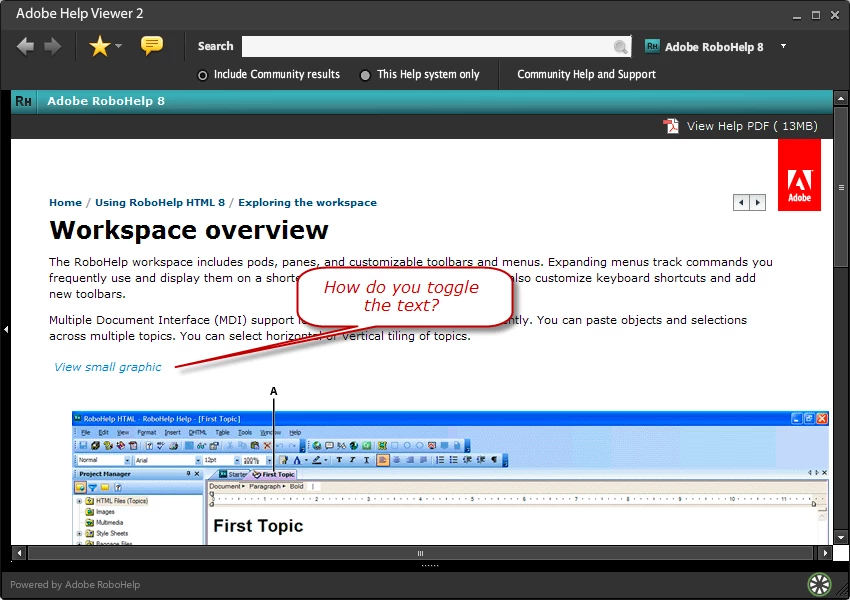
Task: Click the vertical scrollbar up arrow
Action: pyautogui.click(x=841, y=99)
